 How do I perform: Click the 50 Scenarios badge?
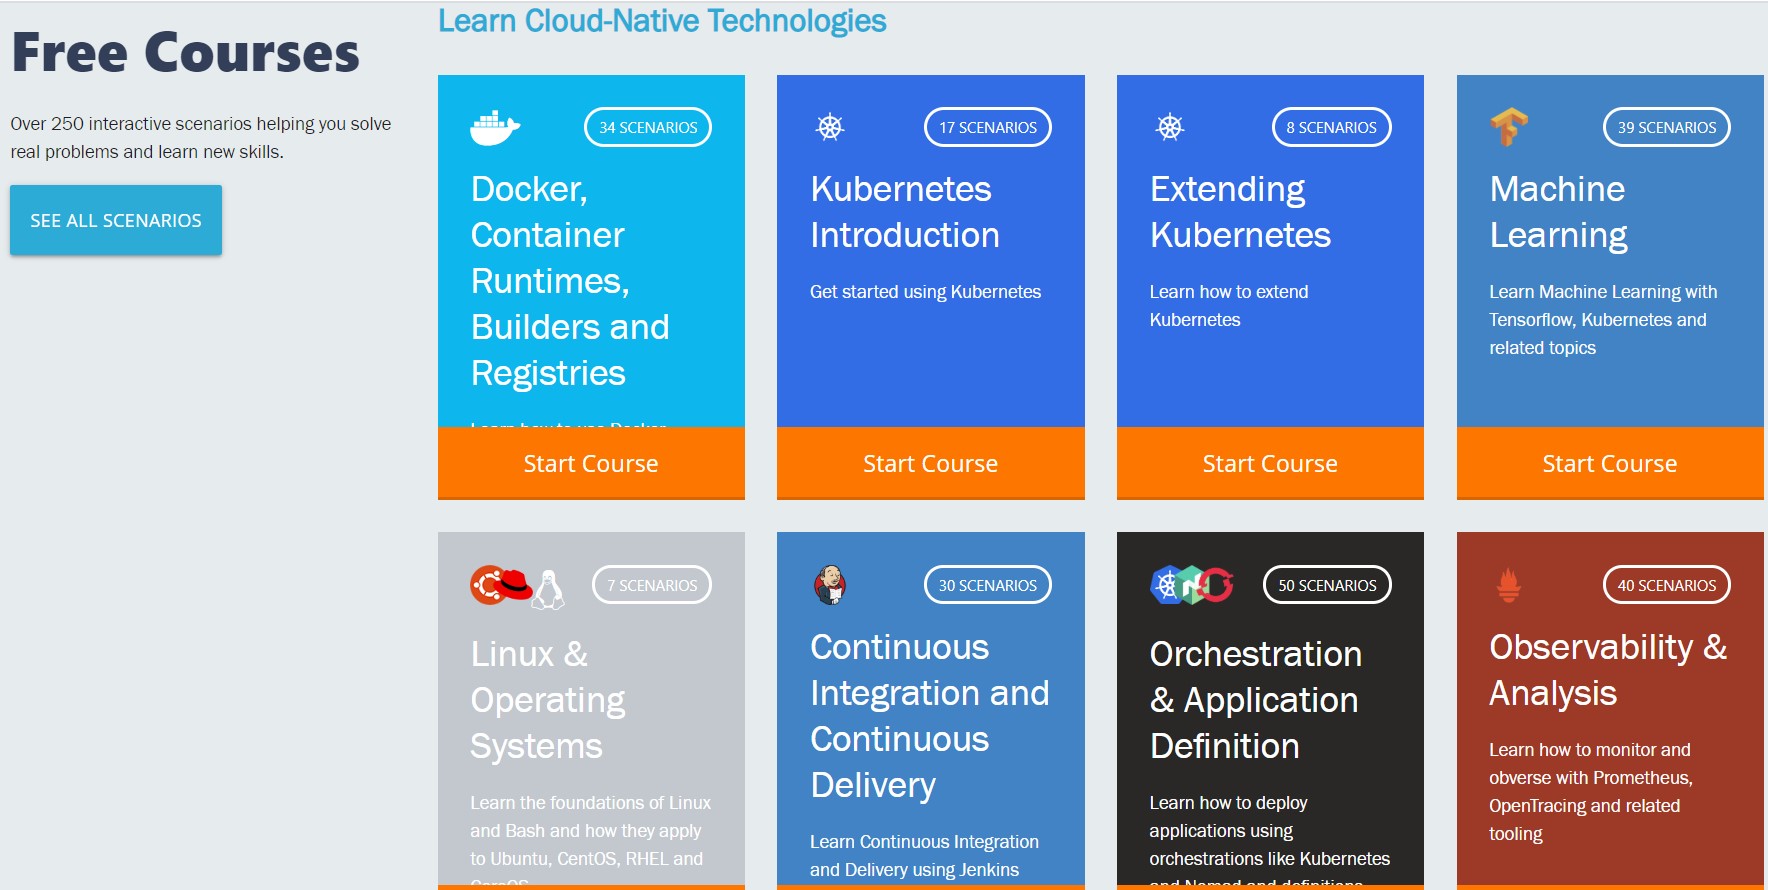pyautogui.click(x=1327, y=585)
